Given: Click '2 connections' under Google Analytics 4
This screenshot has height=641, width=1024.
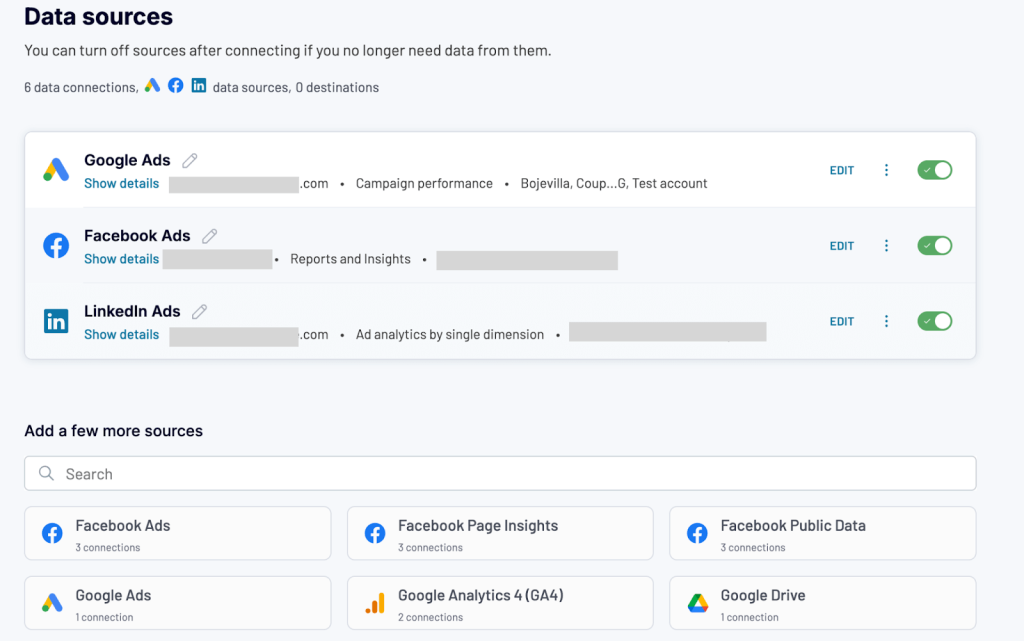Looking at the screenshot, I should (430, 617).
